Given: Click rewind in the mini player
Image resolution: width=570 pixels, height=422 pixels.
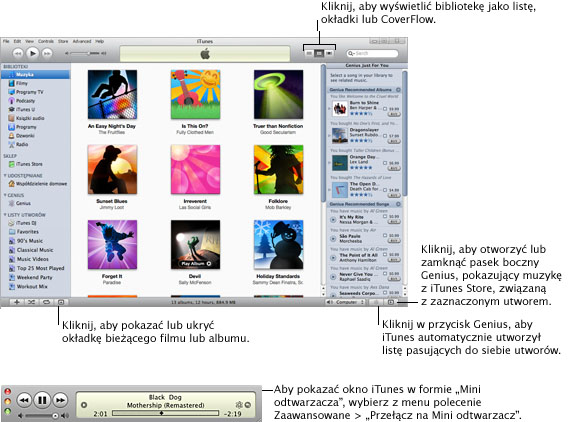Looking at the screenshot, I should coord(24,400).
